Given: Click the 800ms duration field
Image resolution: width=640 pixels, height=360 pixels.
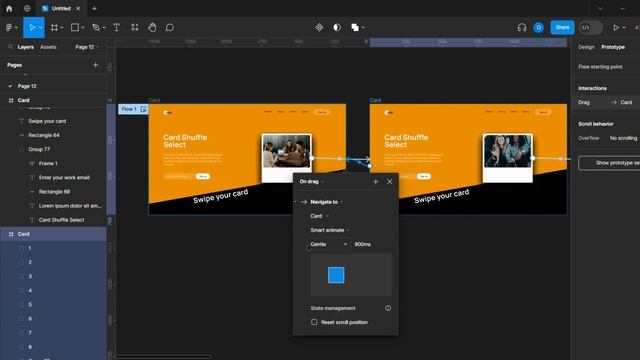Looking at the screenshot, I should click(362, 244).
